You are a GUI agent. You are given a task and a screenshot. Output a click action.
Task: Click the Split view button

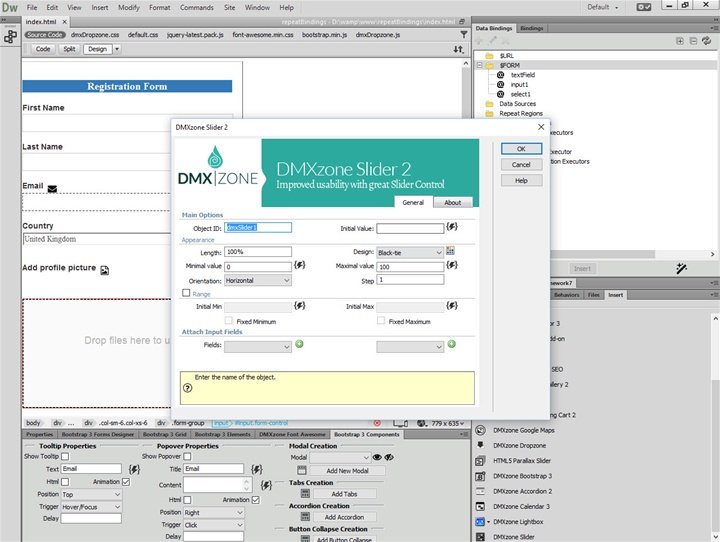(69, 49)
